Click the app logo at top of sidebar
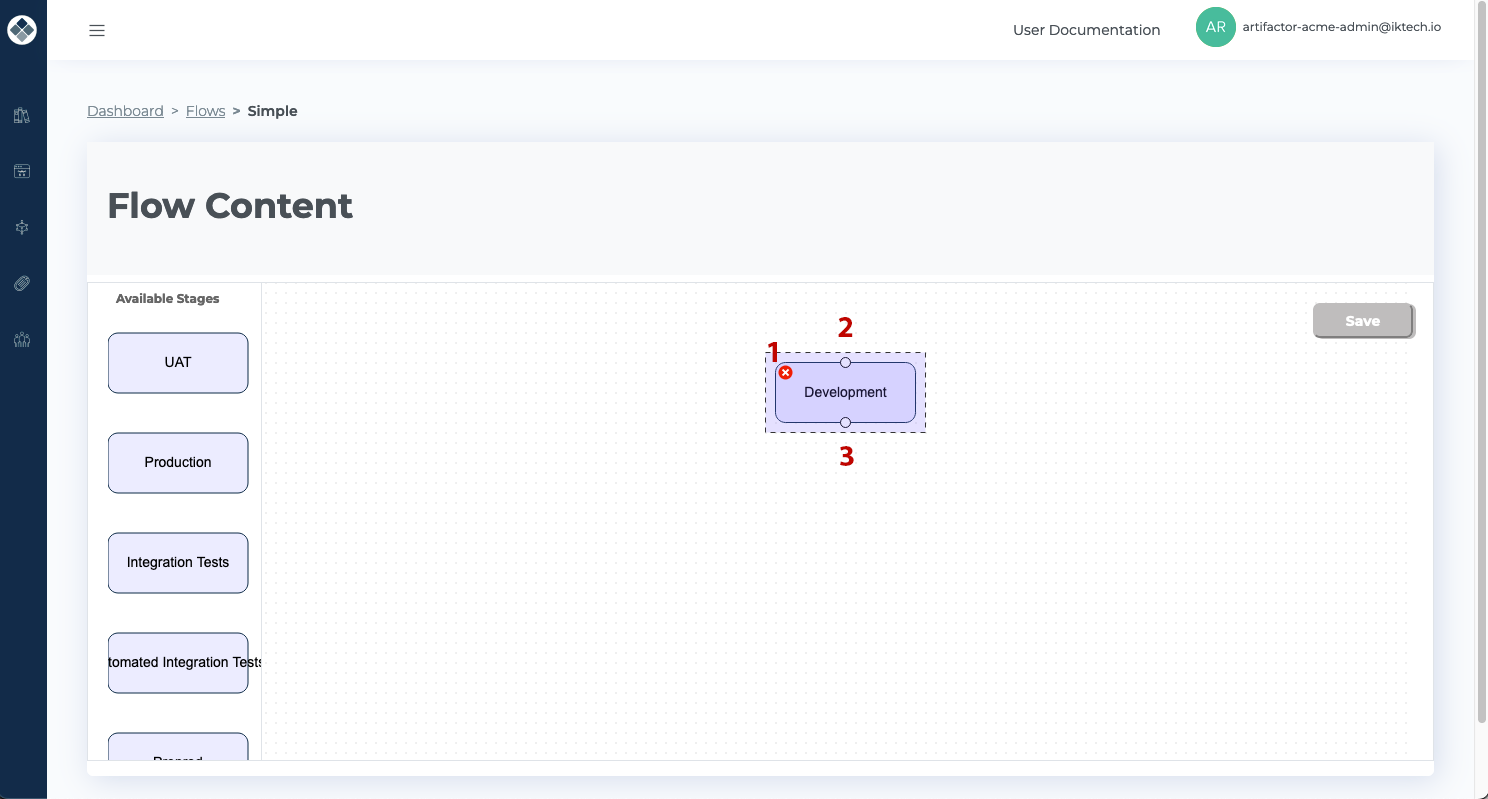The height and width of the screenshot is (799, 1488). coord(22,29)
